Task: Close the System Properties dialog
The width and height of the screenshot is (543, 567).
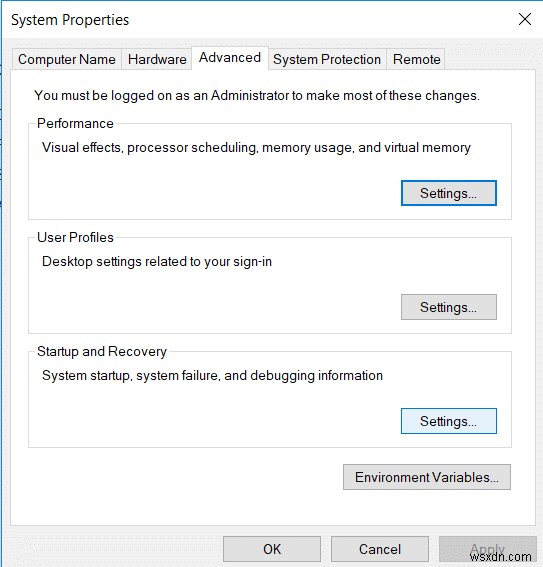Action: point(525,19)
